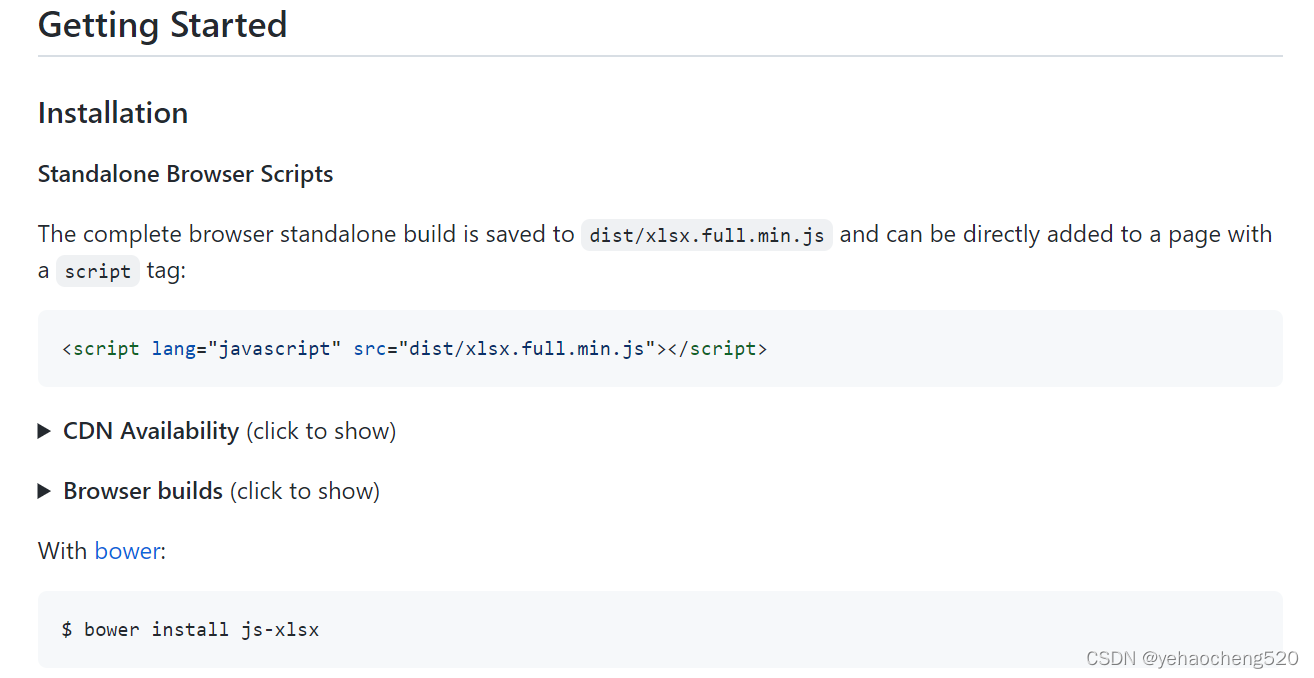Image resolution: width=1314 pixels, height=678 pixels.
Task: Click the Browser builds summary text
Action: (x=143, y=491)
